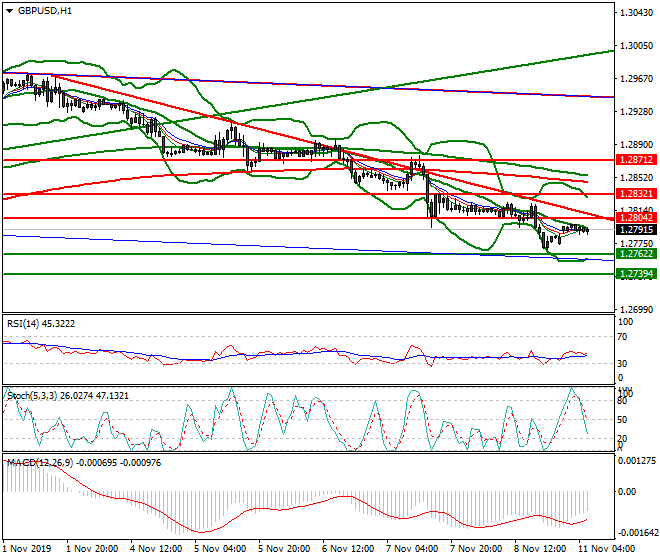
Task: Click the 1.29280 price scale value
Action: [x=636, y=112]
